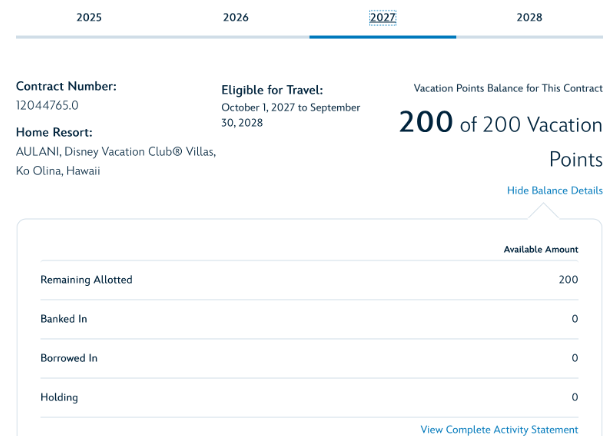The height and width of the screenshot is (436, 612).
Task: Go to the 2028 use year tab
Action: (529, 18)
